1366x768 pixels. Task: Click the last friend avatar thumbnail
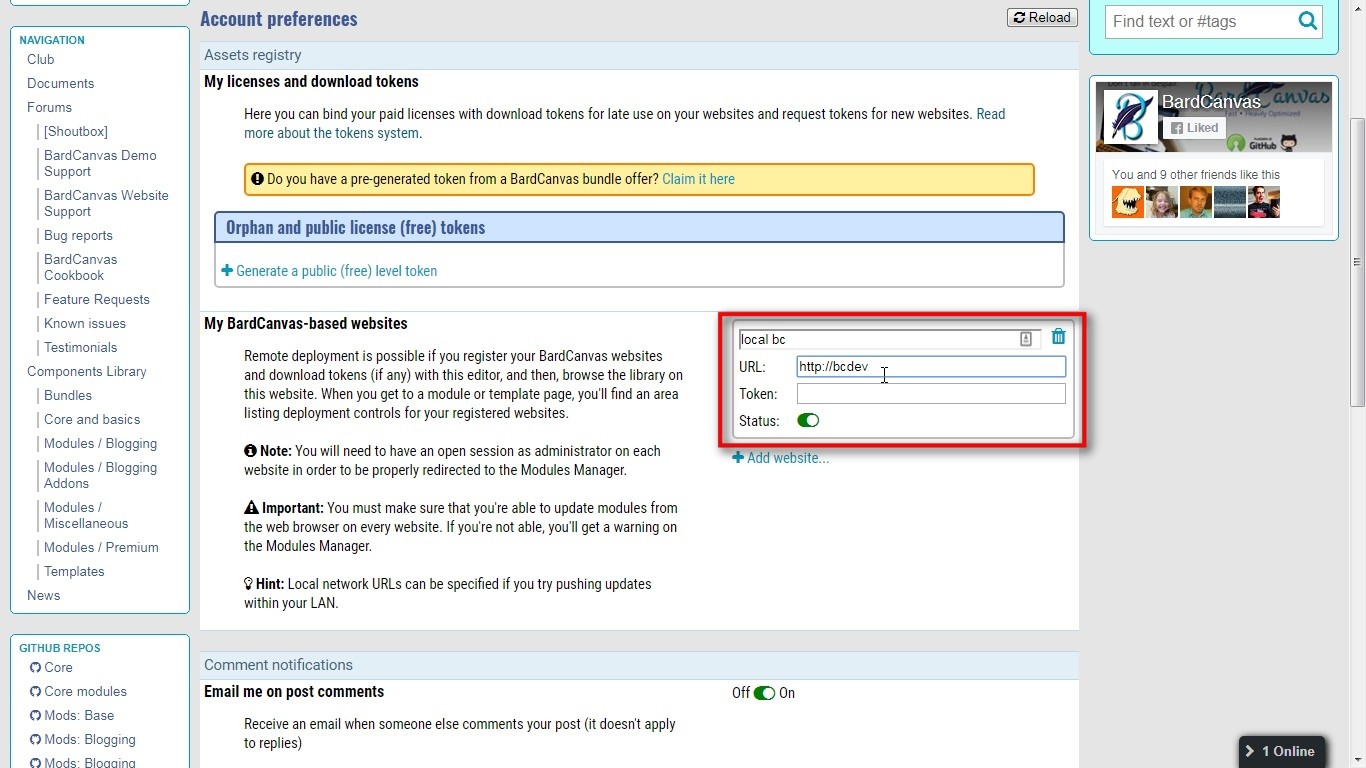(x=1264, y=202)
